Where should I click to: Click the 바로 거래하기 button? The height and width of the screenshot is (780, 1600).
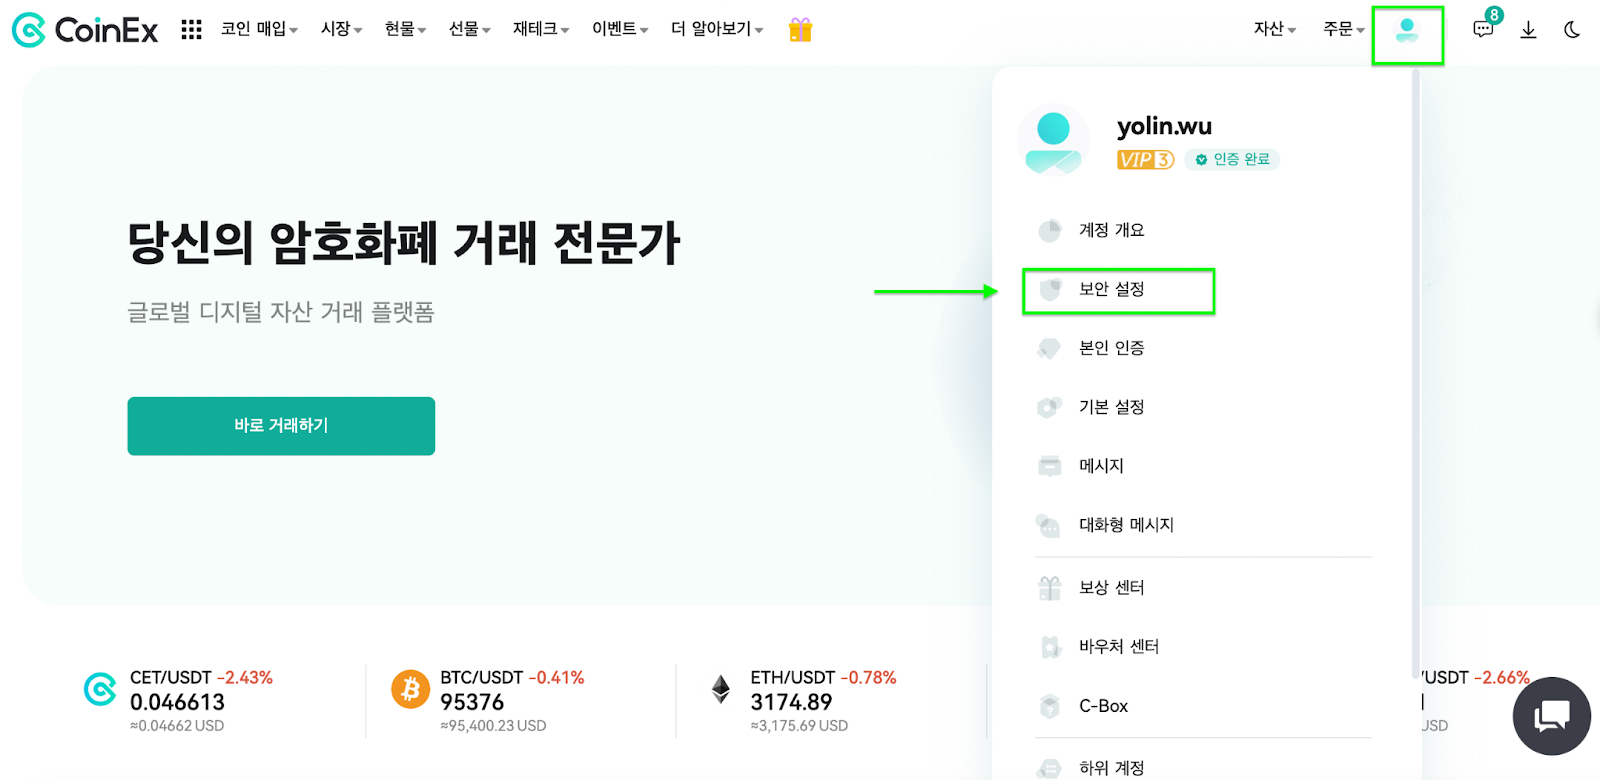click(x=280, y=425)
